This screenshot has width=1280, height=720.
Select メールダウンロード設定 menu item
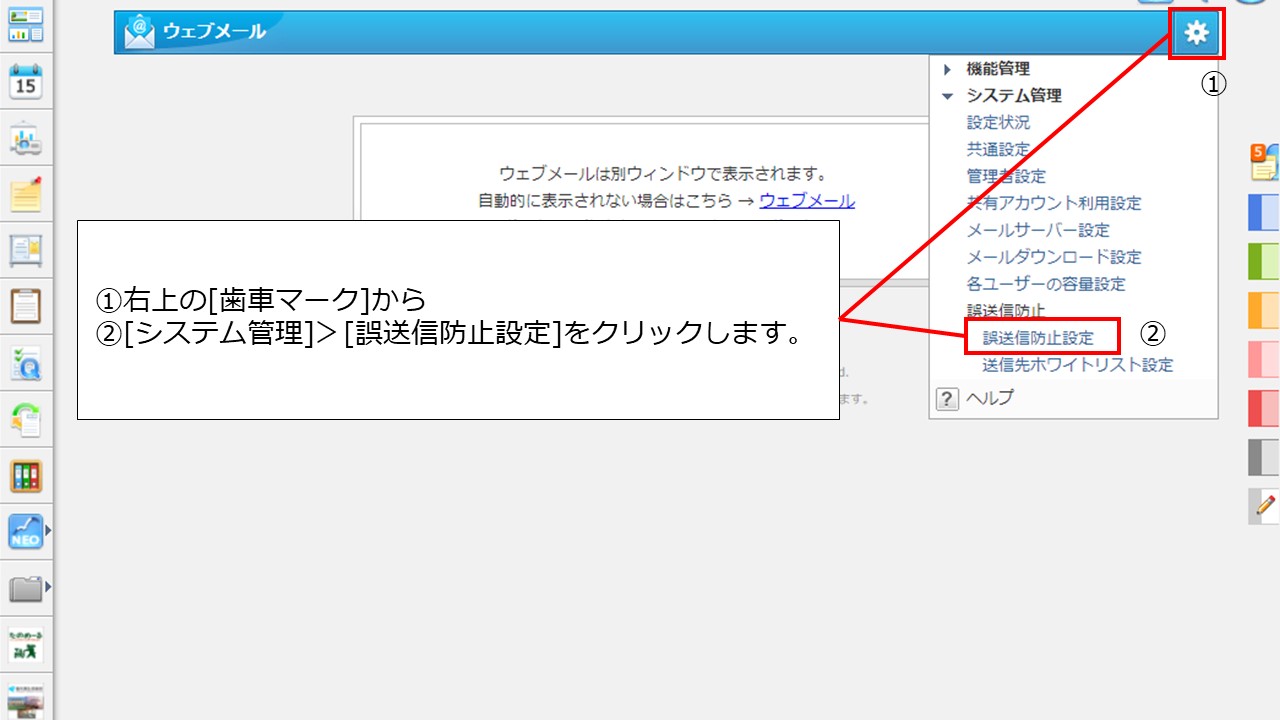tap(1054, 257)
